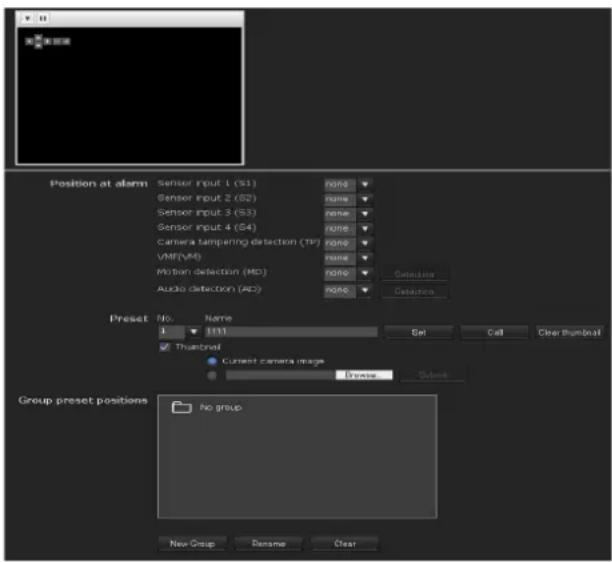Click the Preset section label
The height and width of the screenshot is (562, 612).
(x=129, y=318)
